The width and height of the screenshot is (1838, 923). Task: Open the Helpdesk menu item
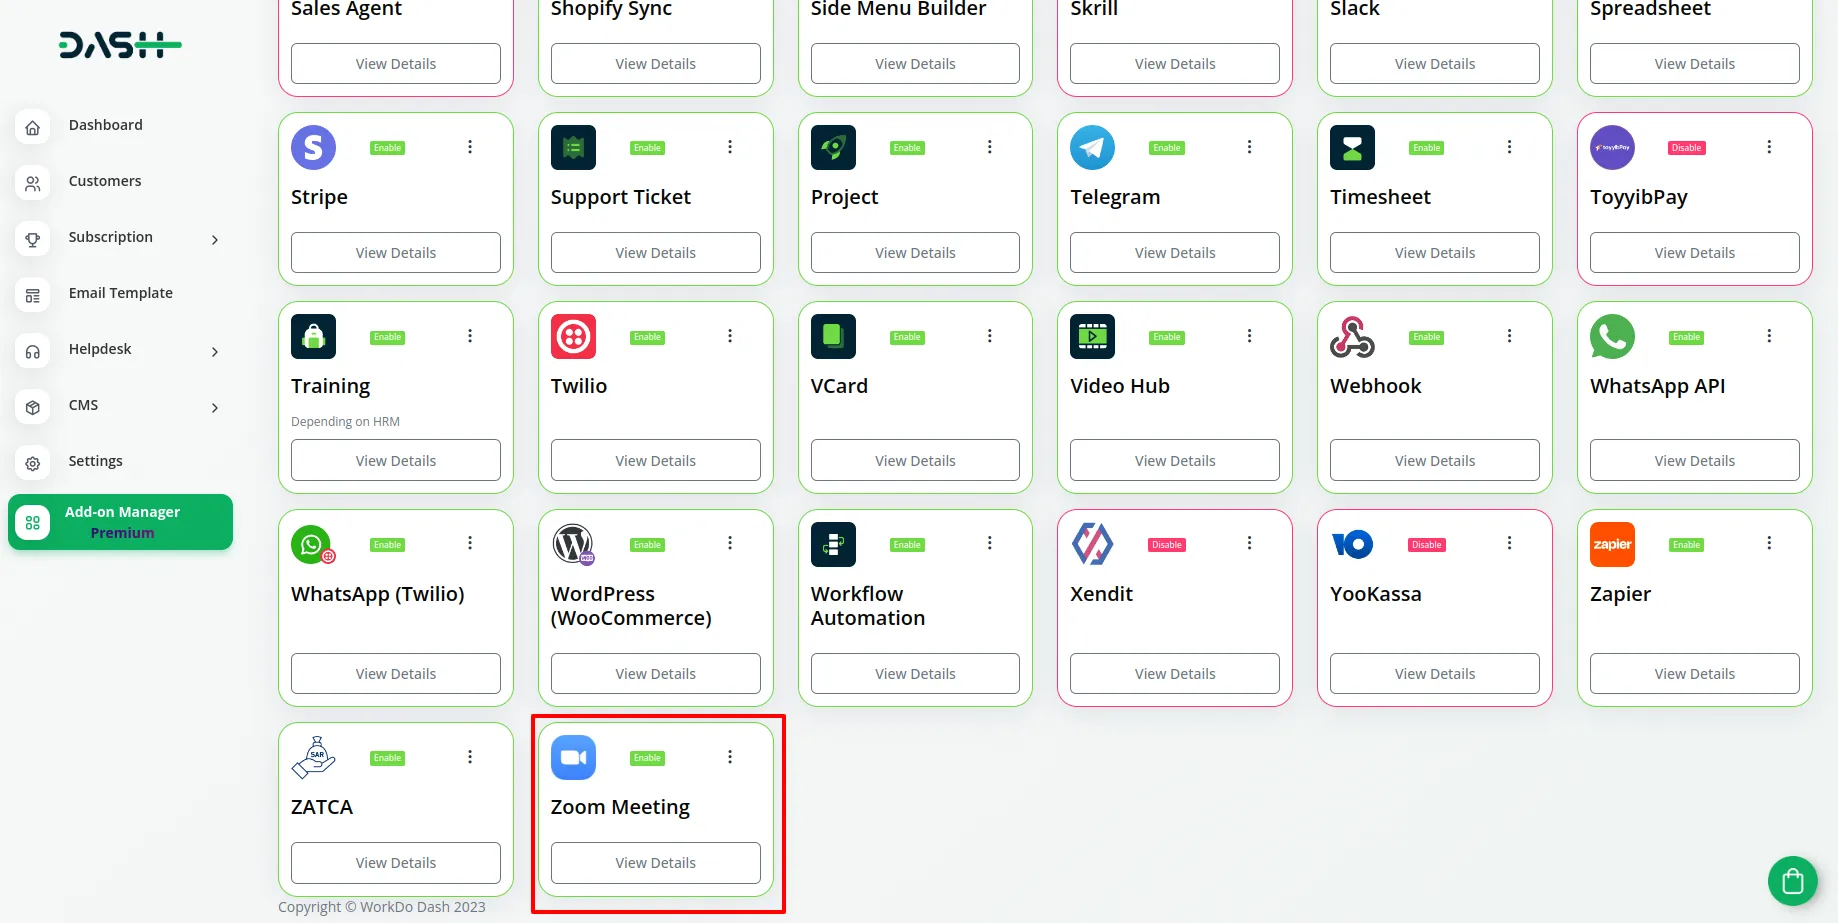click(x=120, y=350)
